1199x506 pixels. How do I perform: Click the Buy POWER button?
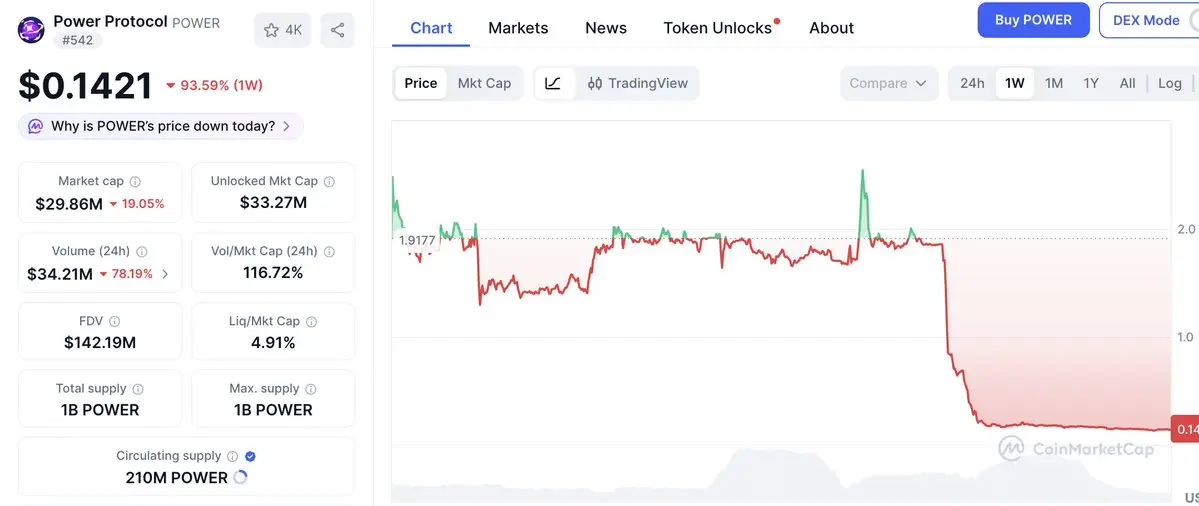(x=1033, y=20)
